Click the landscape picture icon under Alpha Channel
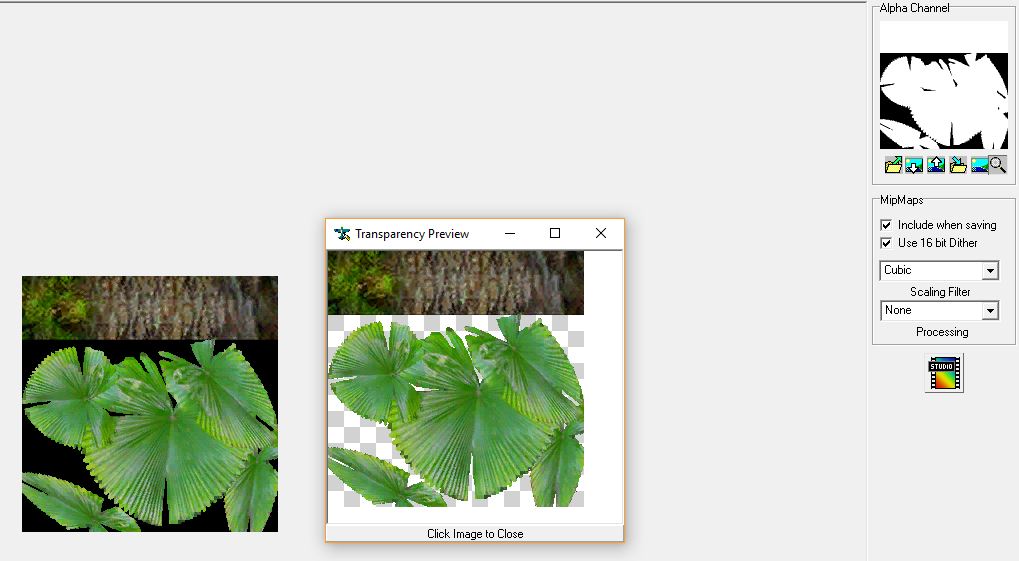Viewport: 1019px width, 561px height. pos(979,165)
